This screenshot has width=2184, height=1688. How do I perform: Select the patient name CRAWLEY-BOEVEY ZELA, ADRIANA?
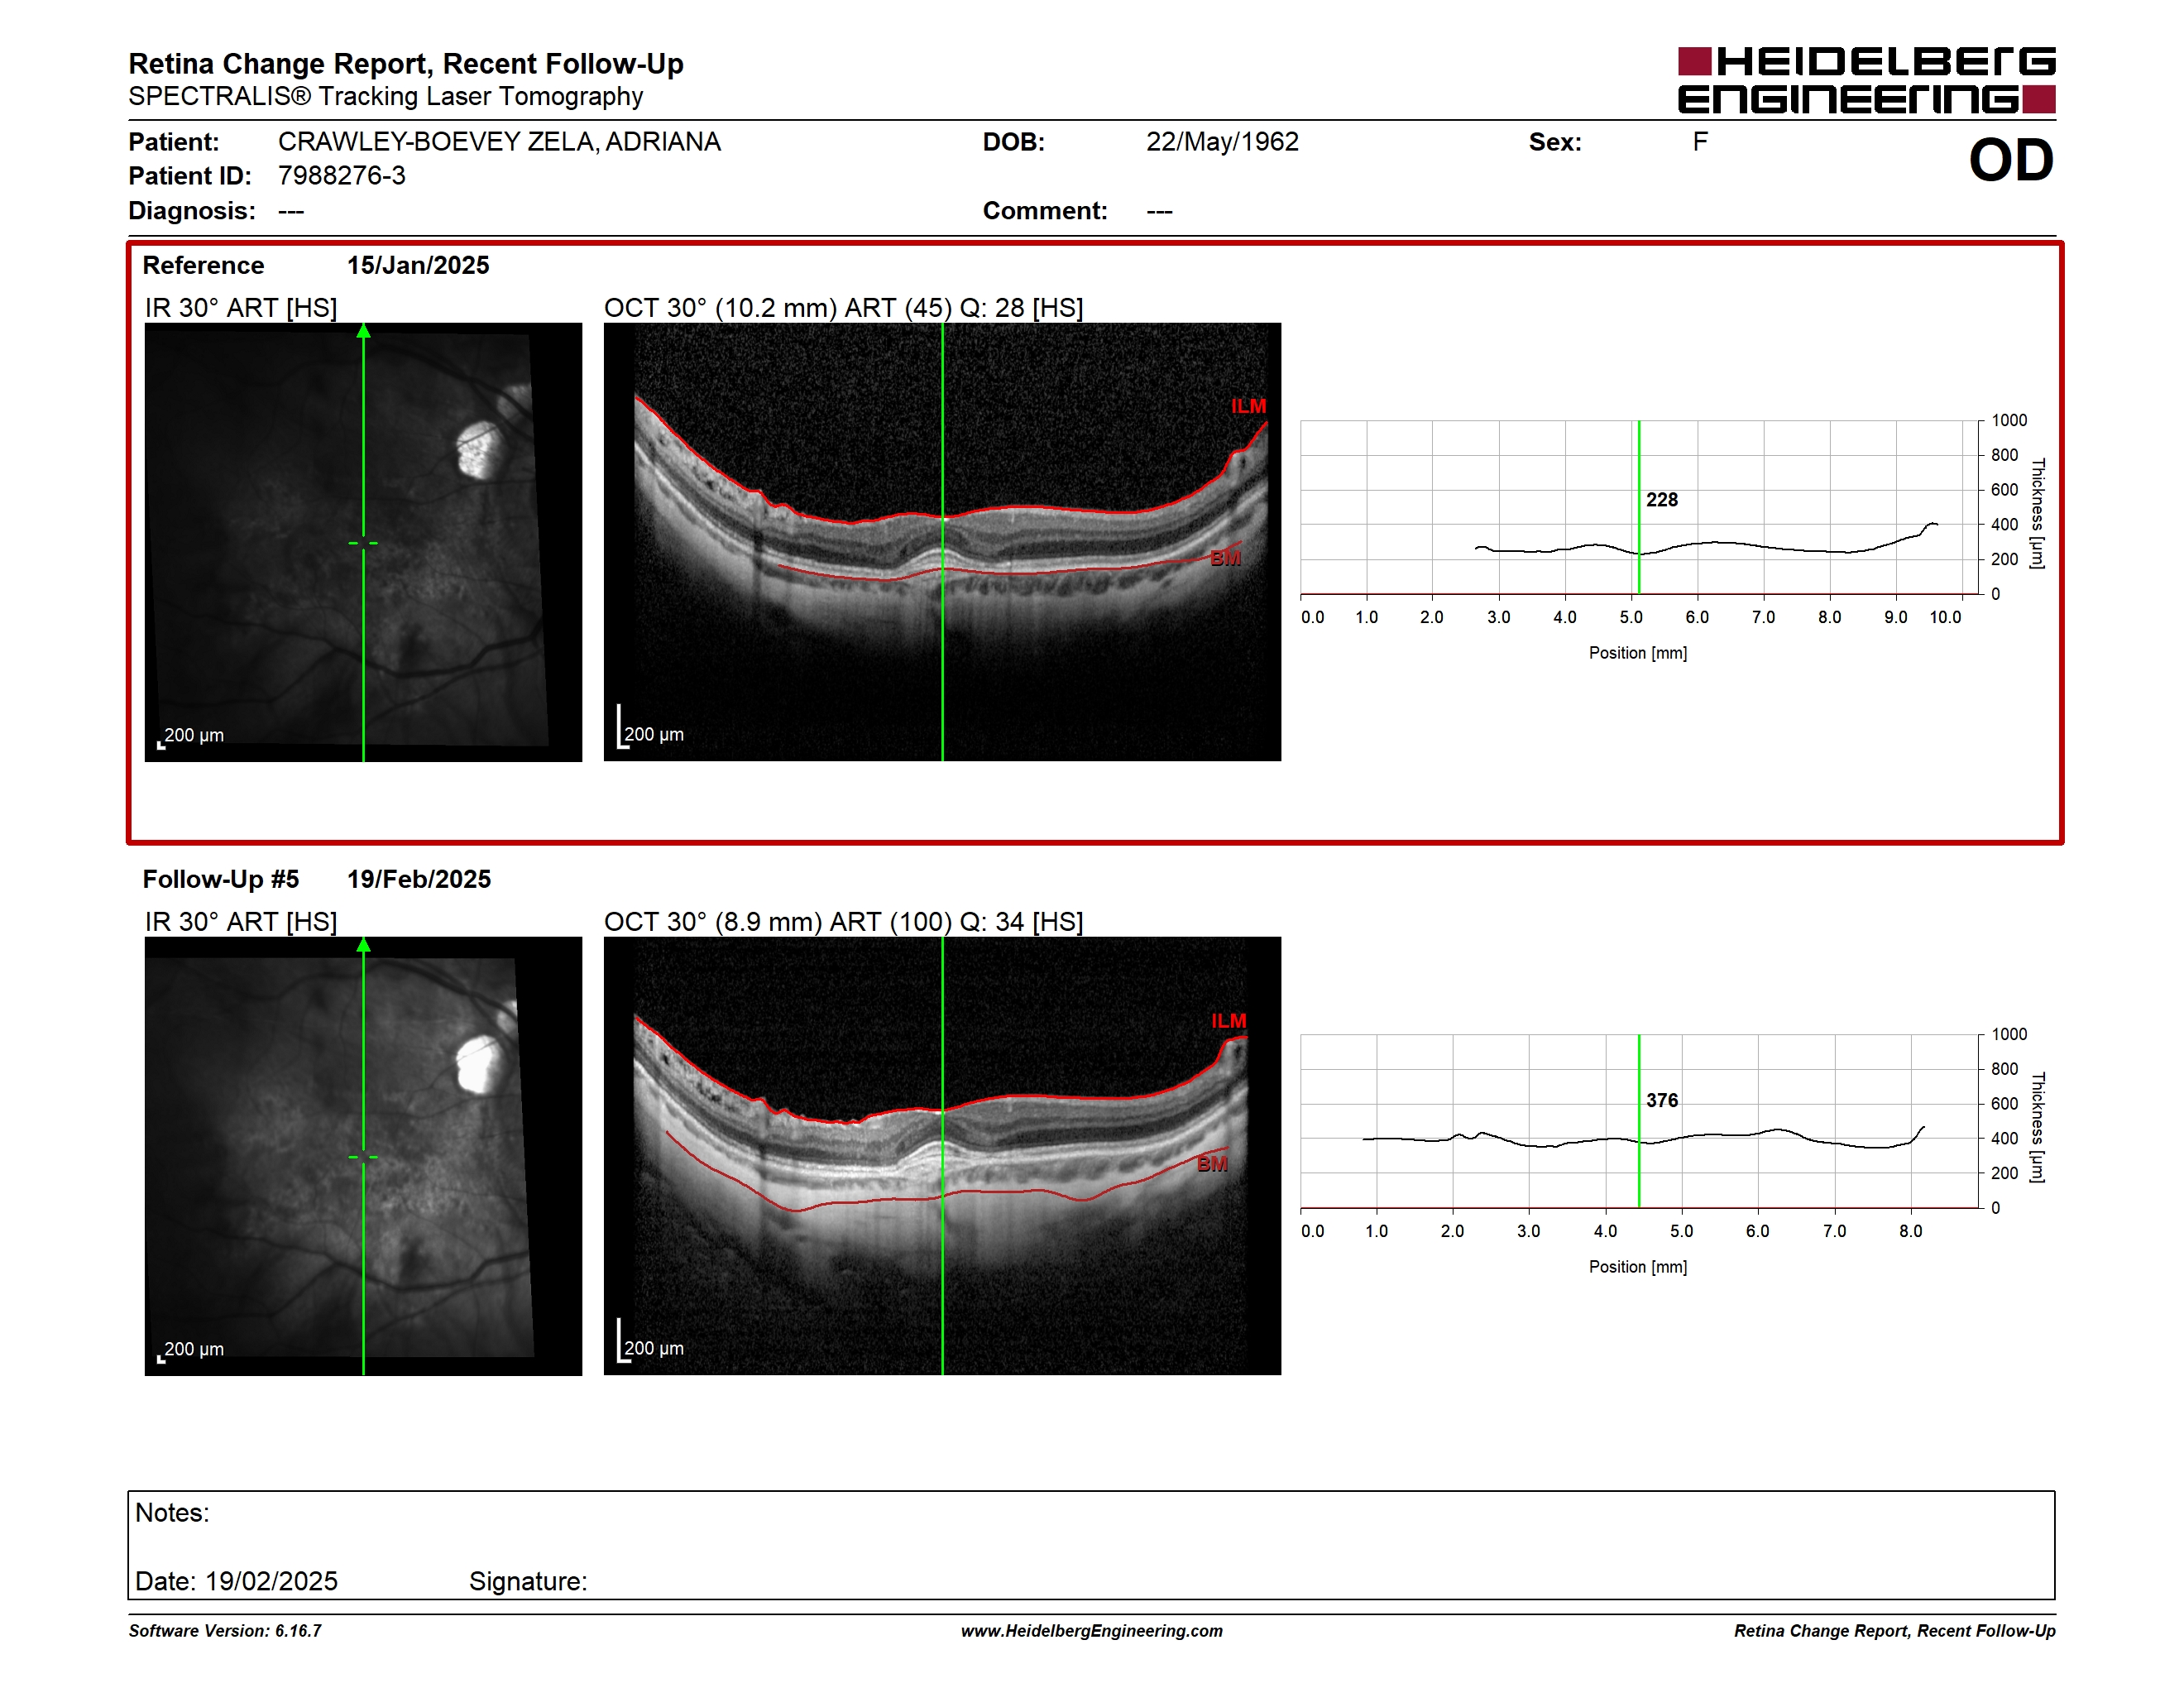(x=499, y=142)
